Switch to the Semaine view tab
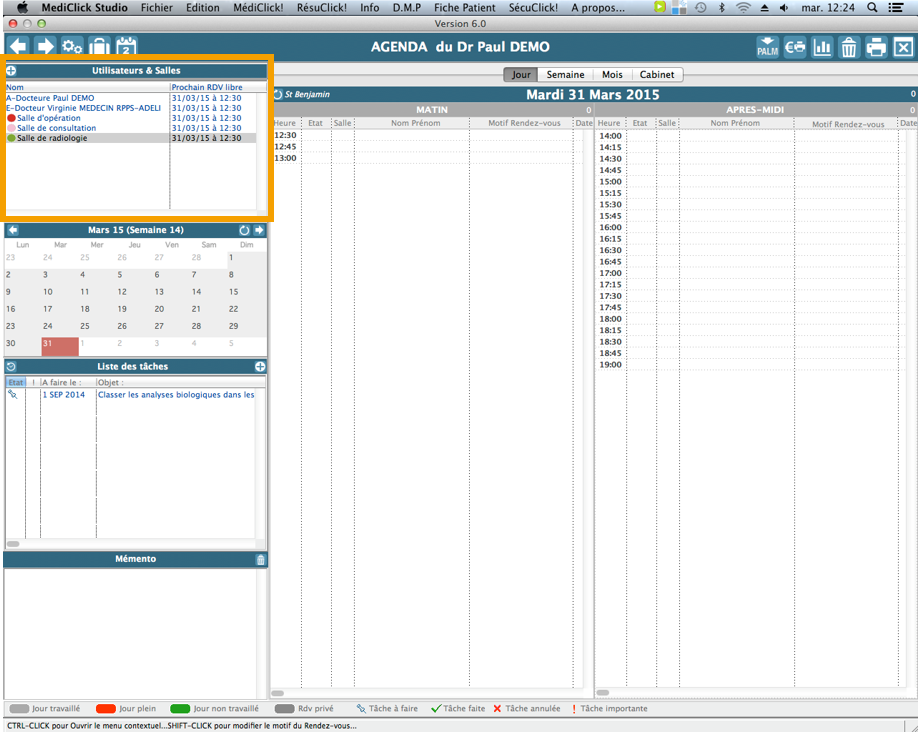Image resolution: width=918 pixels, height=732 pixels. [566, 74]
